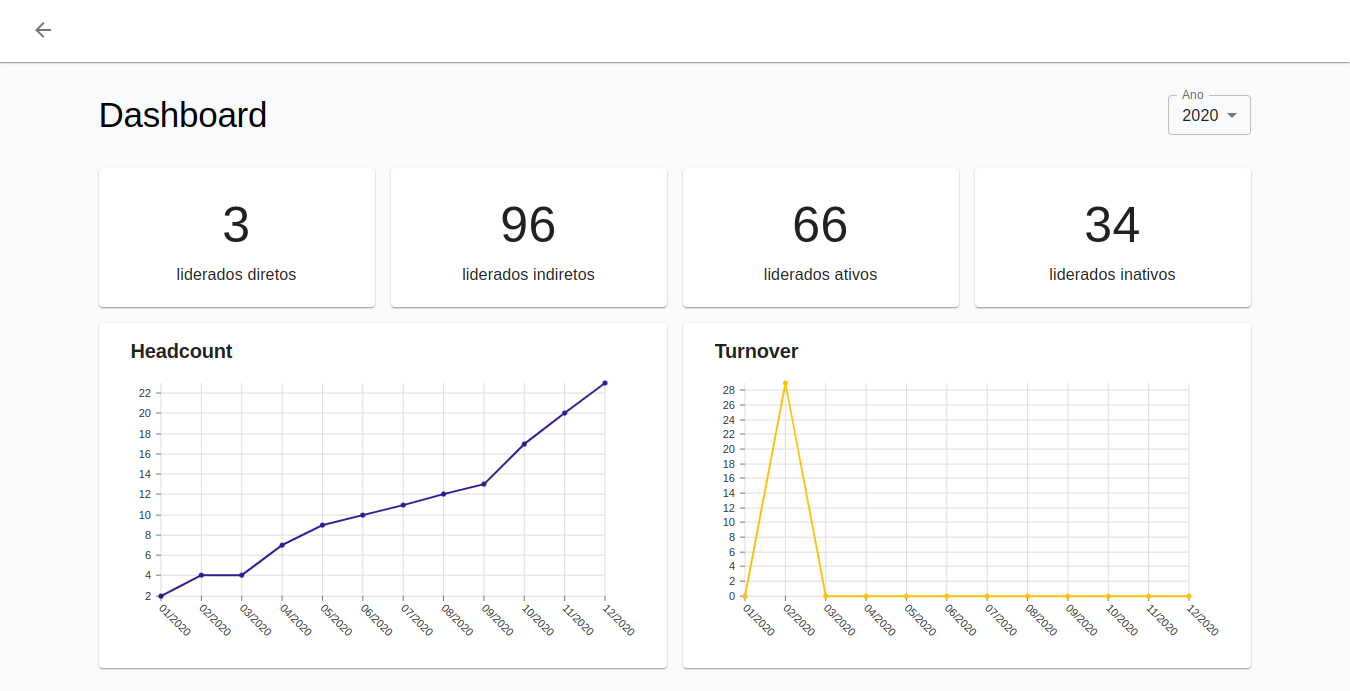Viewport: 1350px width, 691px height.
Task: Click Headcount data point for 11/2020
Action: 565,413
